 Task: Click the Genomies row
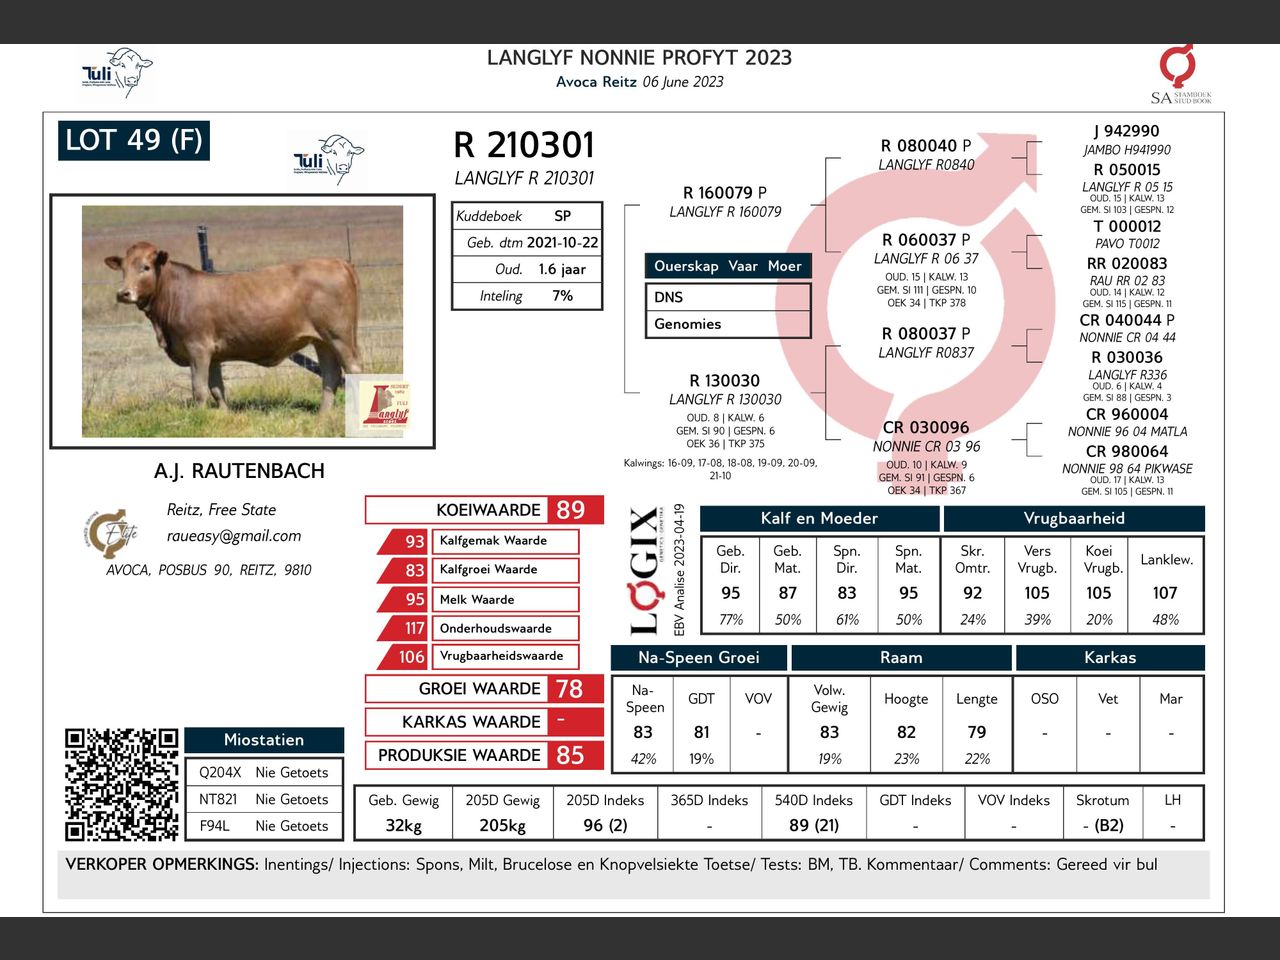click(x=728, y=324)
